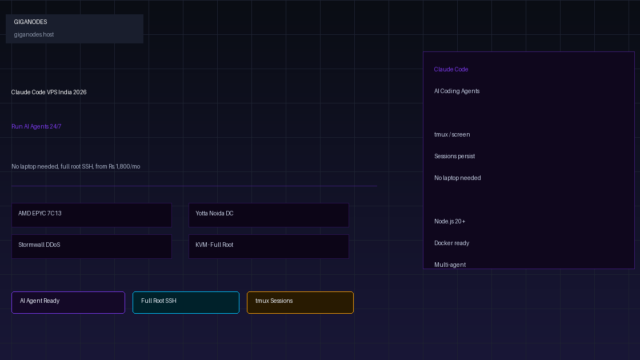The width and height of the screenshot is (640, 360).
Task: Click the GIGANODES brand title
Action: [30, 22]
